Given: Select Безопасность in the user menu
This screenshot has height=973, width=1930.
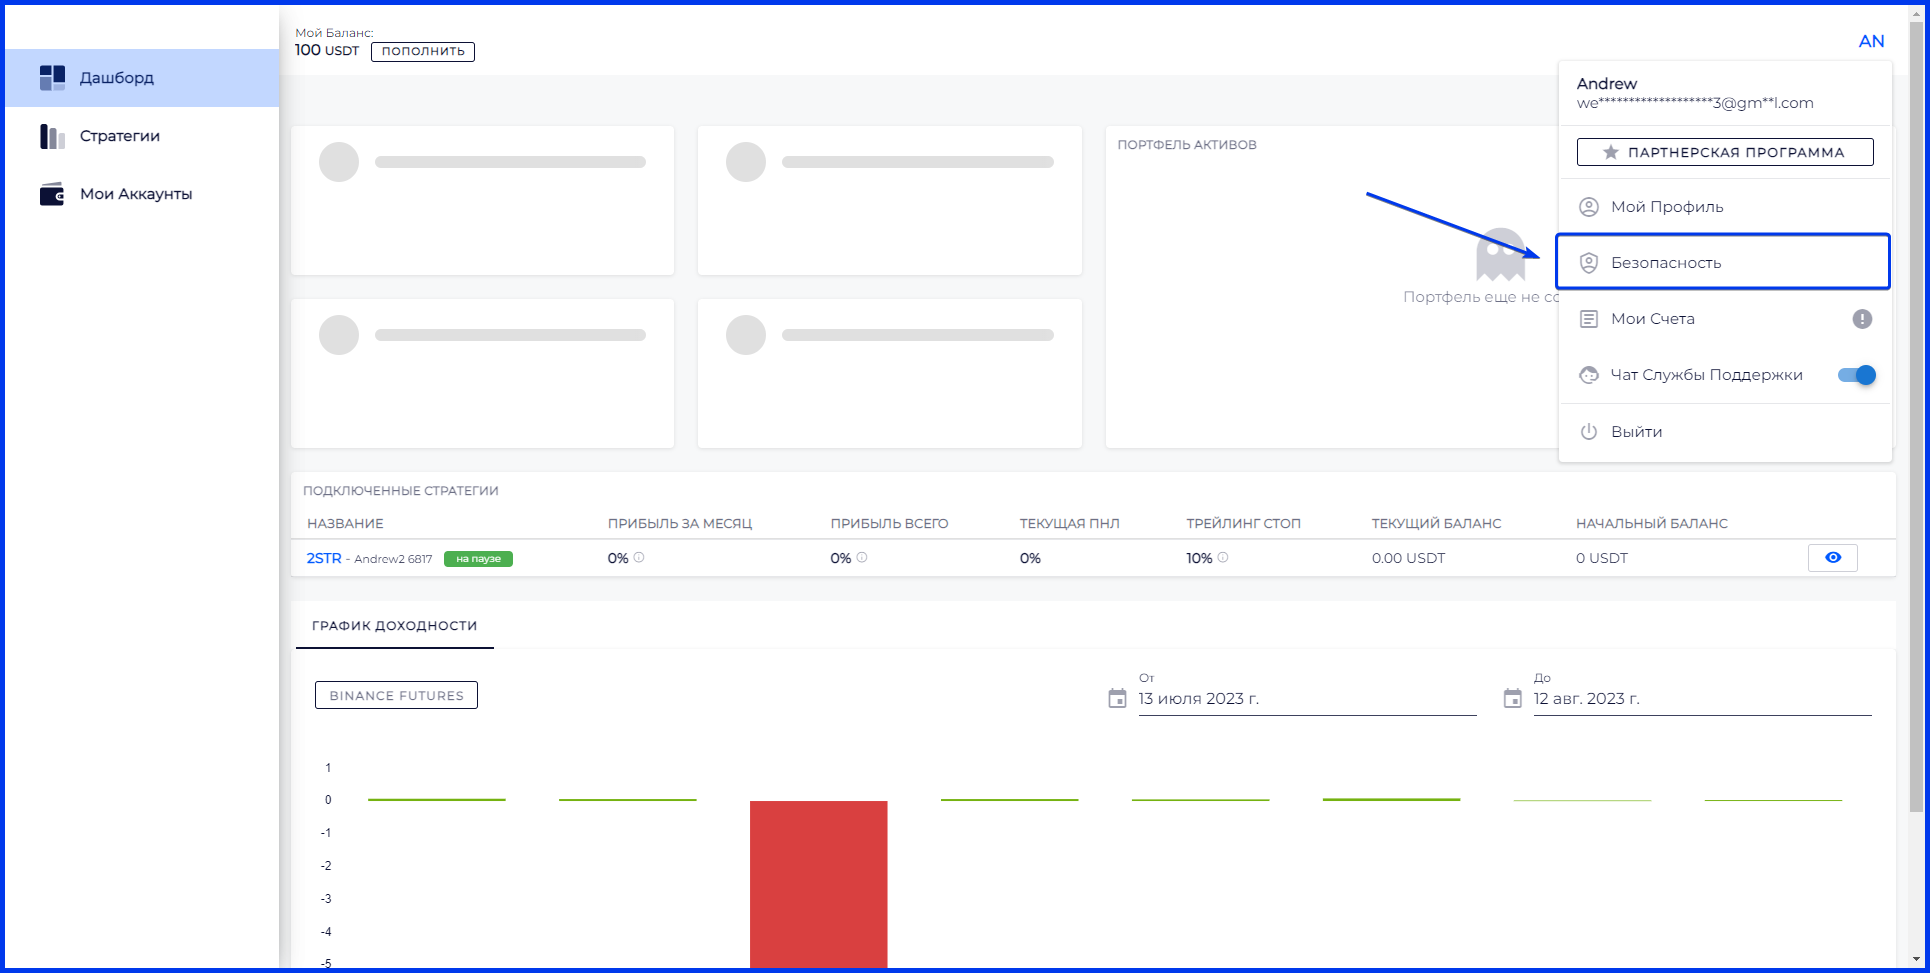Looking at the screenshot, I should 1722,262.
